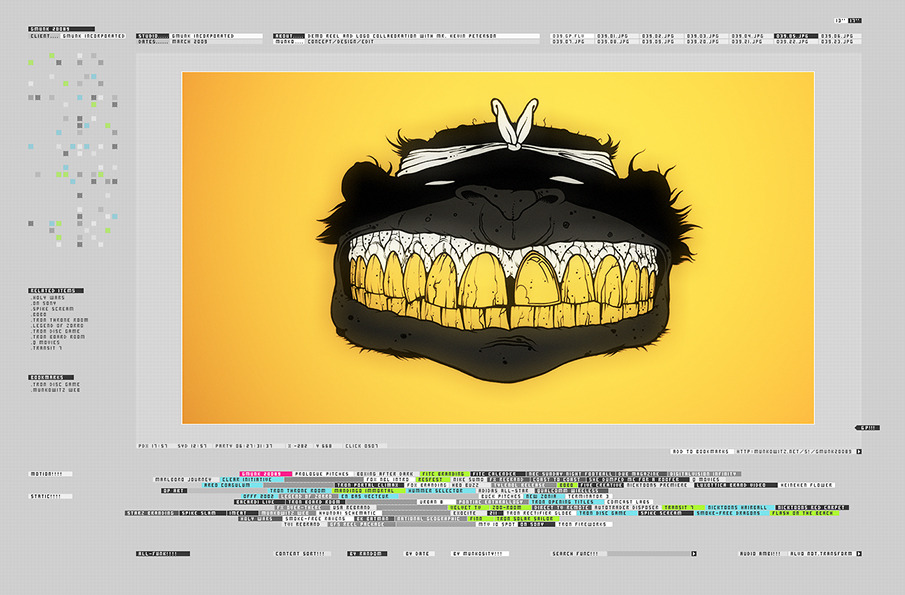
Task: Sort content By Munkosity
Action: tap(480, 553)
